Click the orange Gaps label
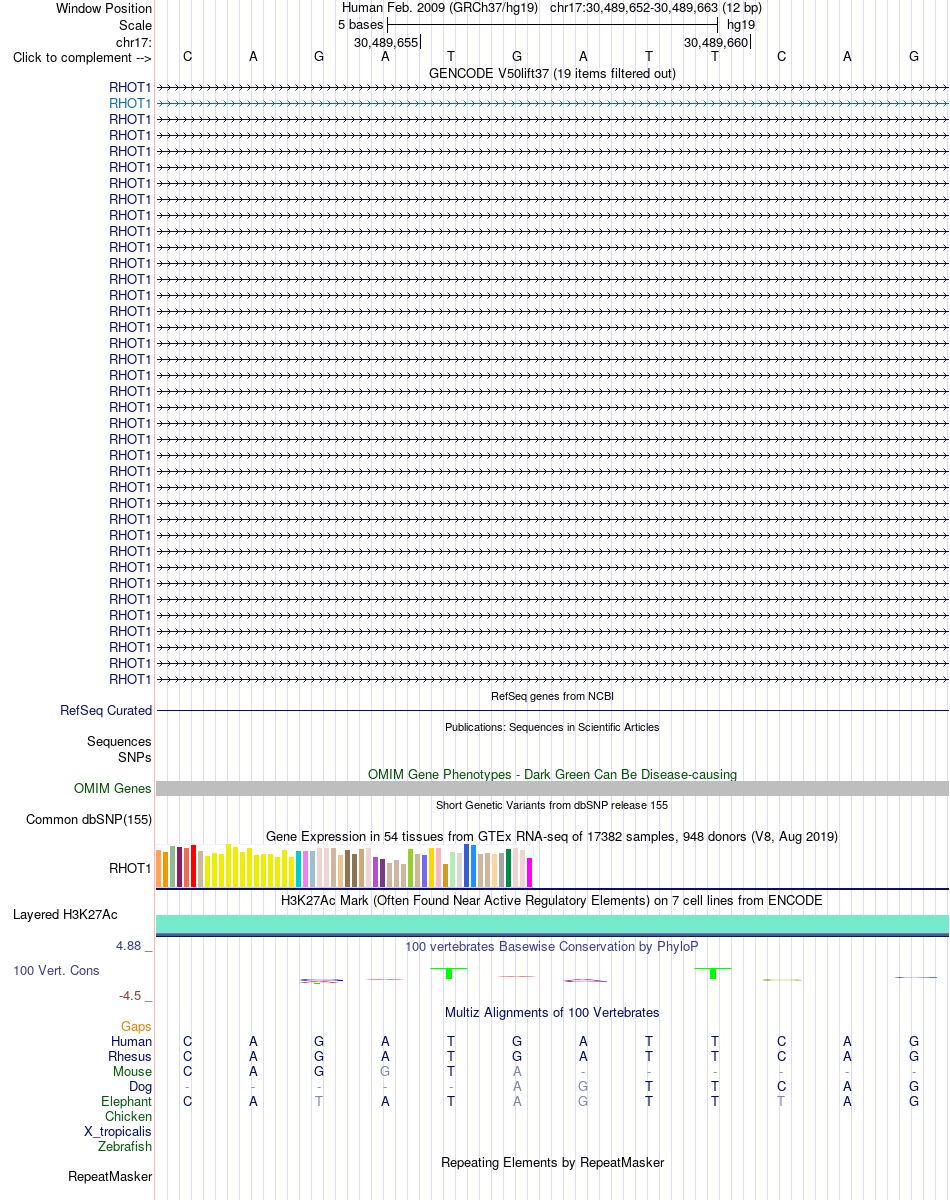This screenshot has width=950, height=1200. click(x=136, y=1026)
